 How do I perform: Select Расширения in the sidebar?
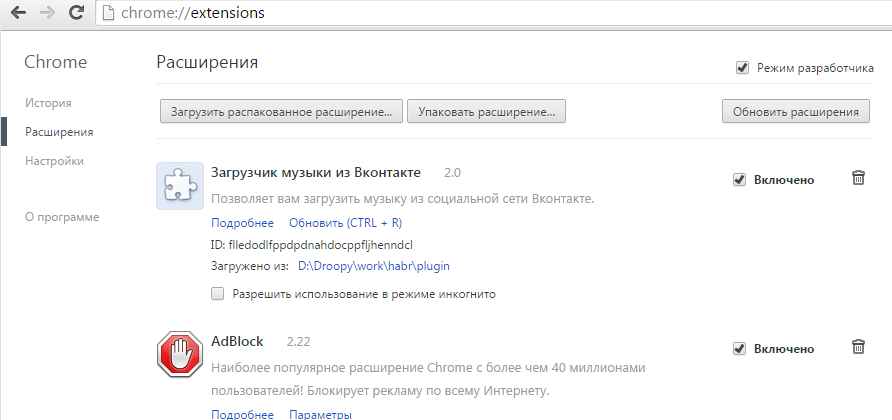[x=59, y=132]
